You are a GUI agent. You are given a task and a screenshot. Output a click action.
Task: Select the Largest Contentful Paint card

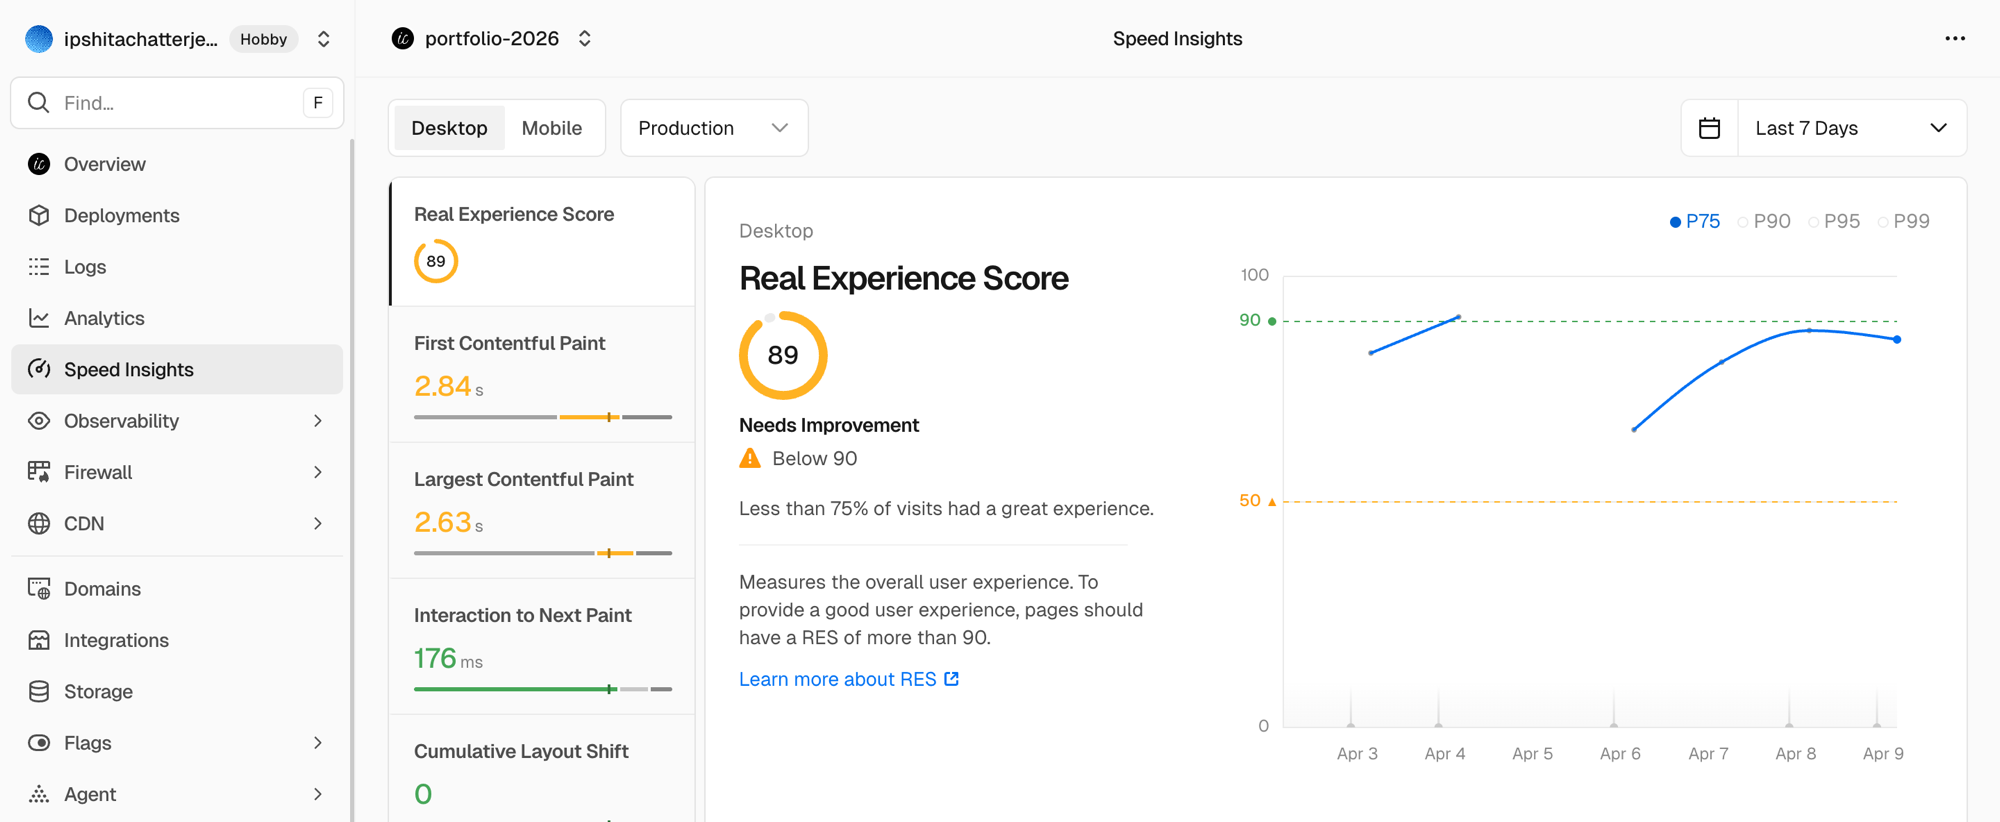(542, 511)
